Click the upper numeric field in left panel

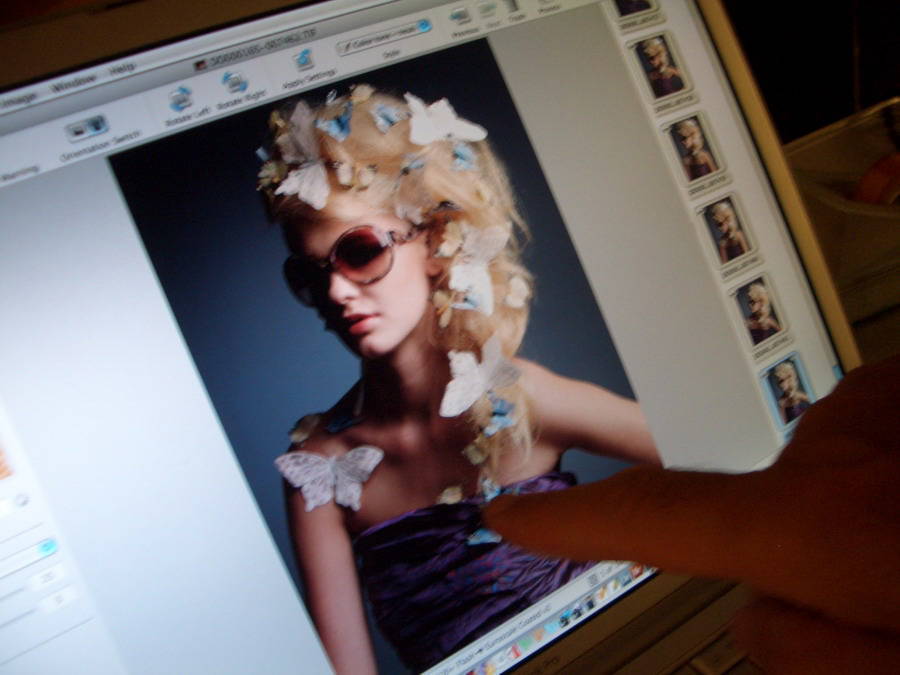pyautogui.click(x=47, y=575)
